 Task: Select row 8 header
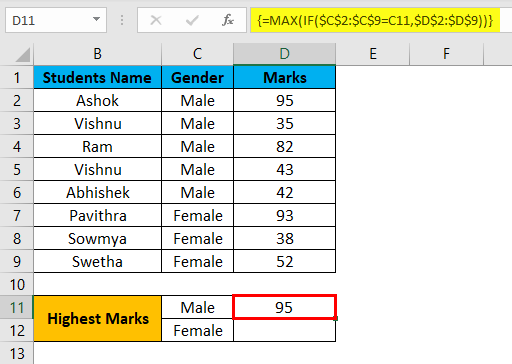click(17, 238)
